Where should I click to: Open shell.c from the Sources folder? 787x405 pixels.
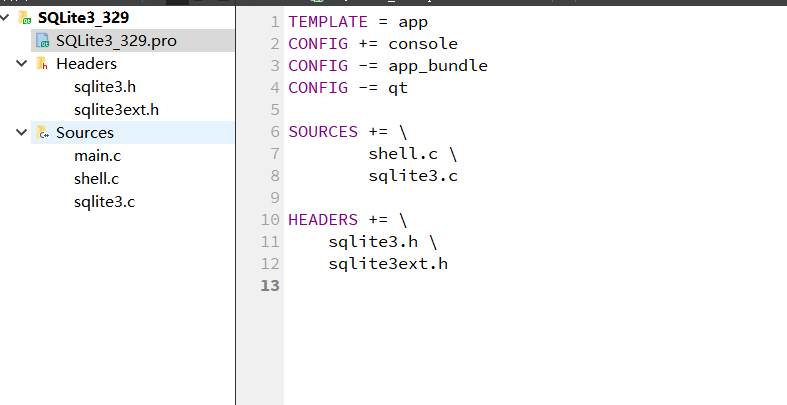pos(96,179)
